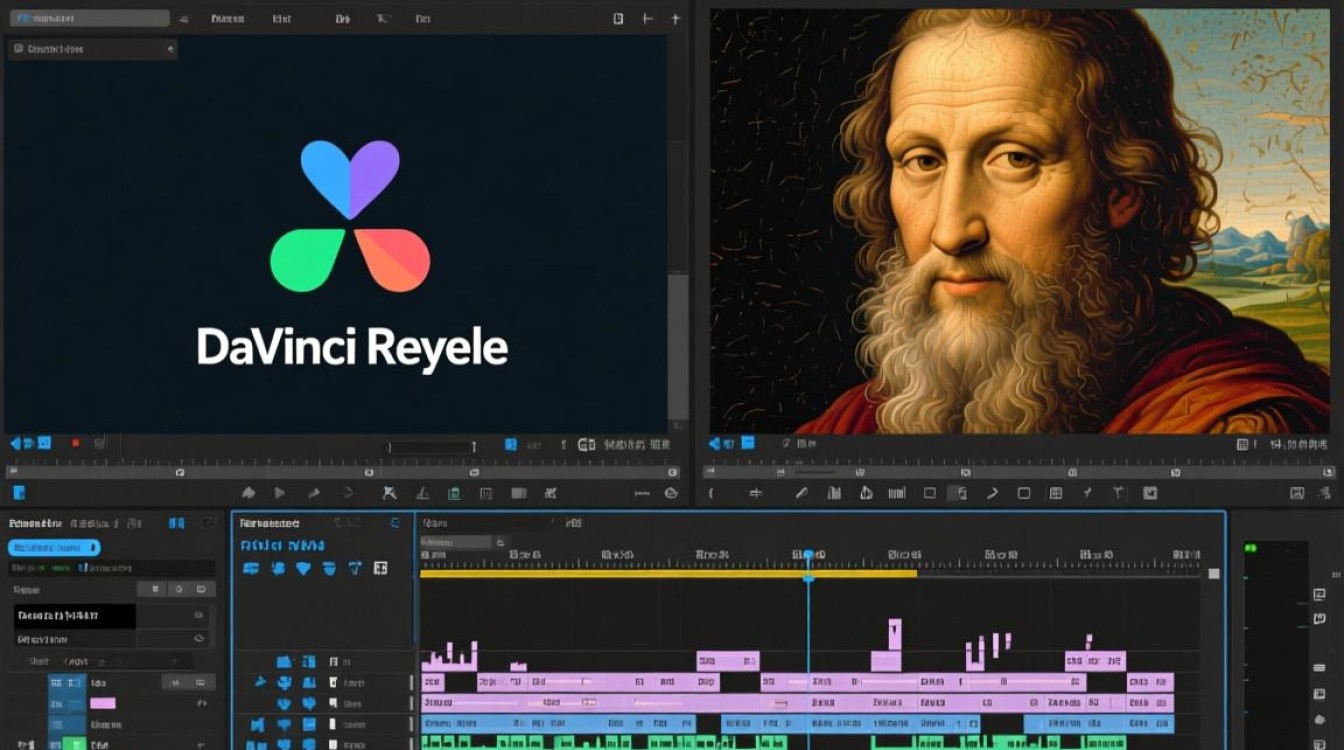Click the vertical scrollbar beside the logo viewer
This screenshot has width=1344, height=750.
point(678,345)
